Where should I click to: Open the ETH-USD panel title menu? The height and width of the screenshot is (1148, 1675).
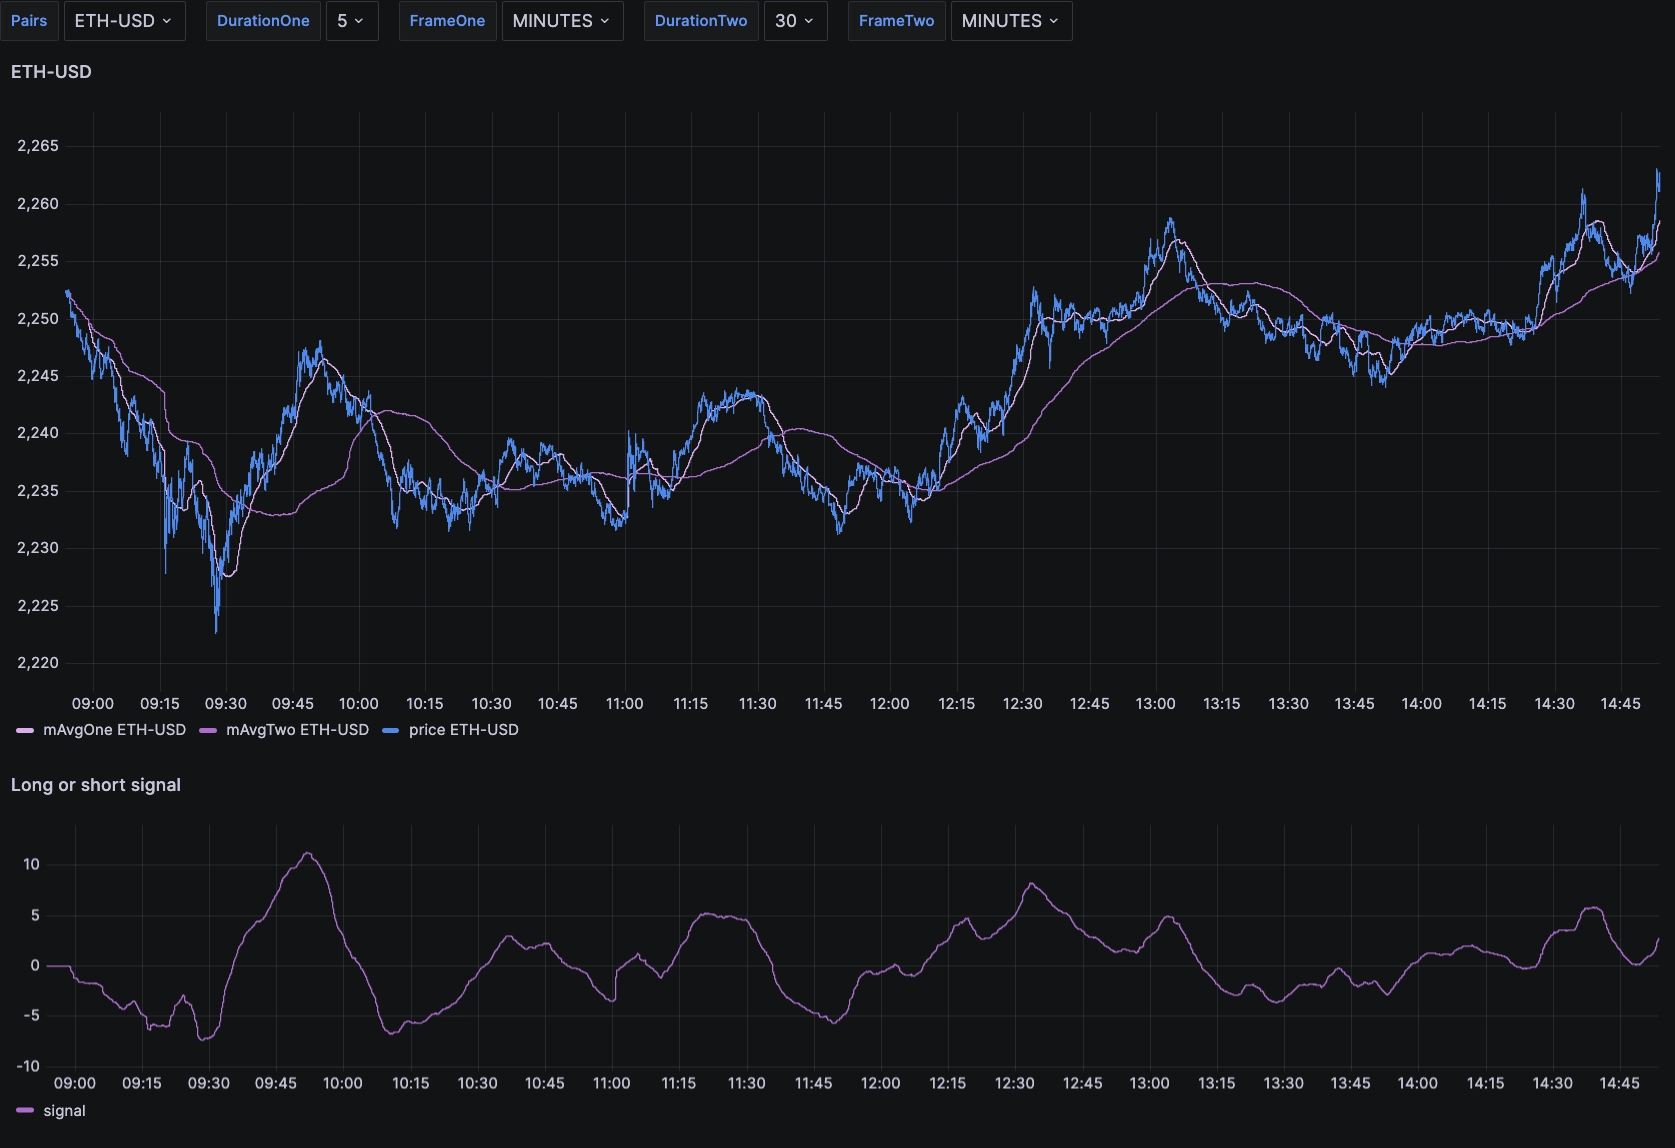[51, 72]
